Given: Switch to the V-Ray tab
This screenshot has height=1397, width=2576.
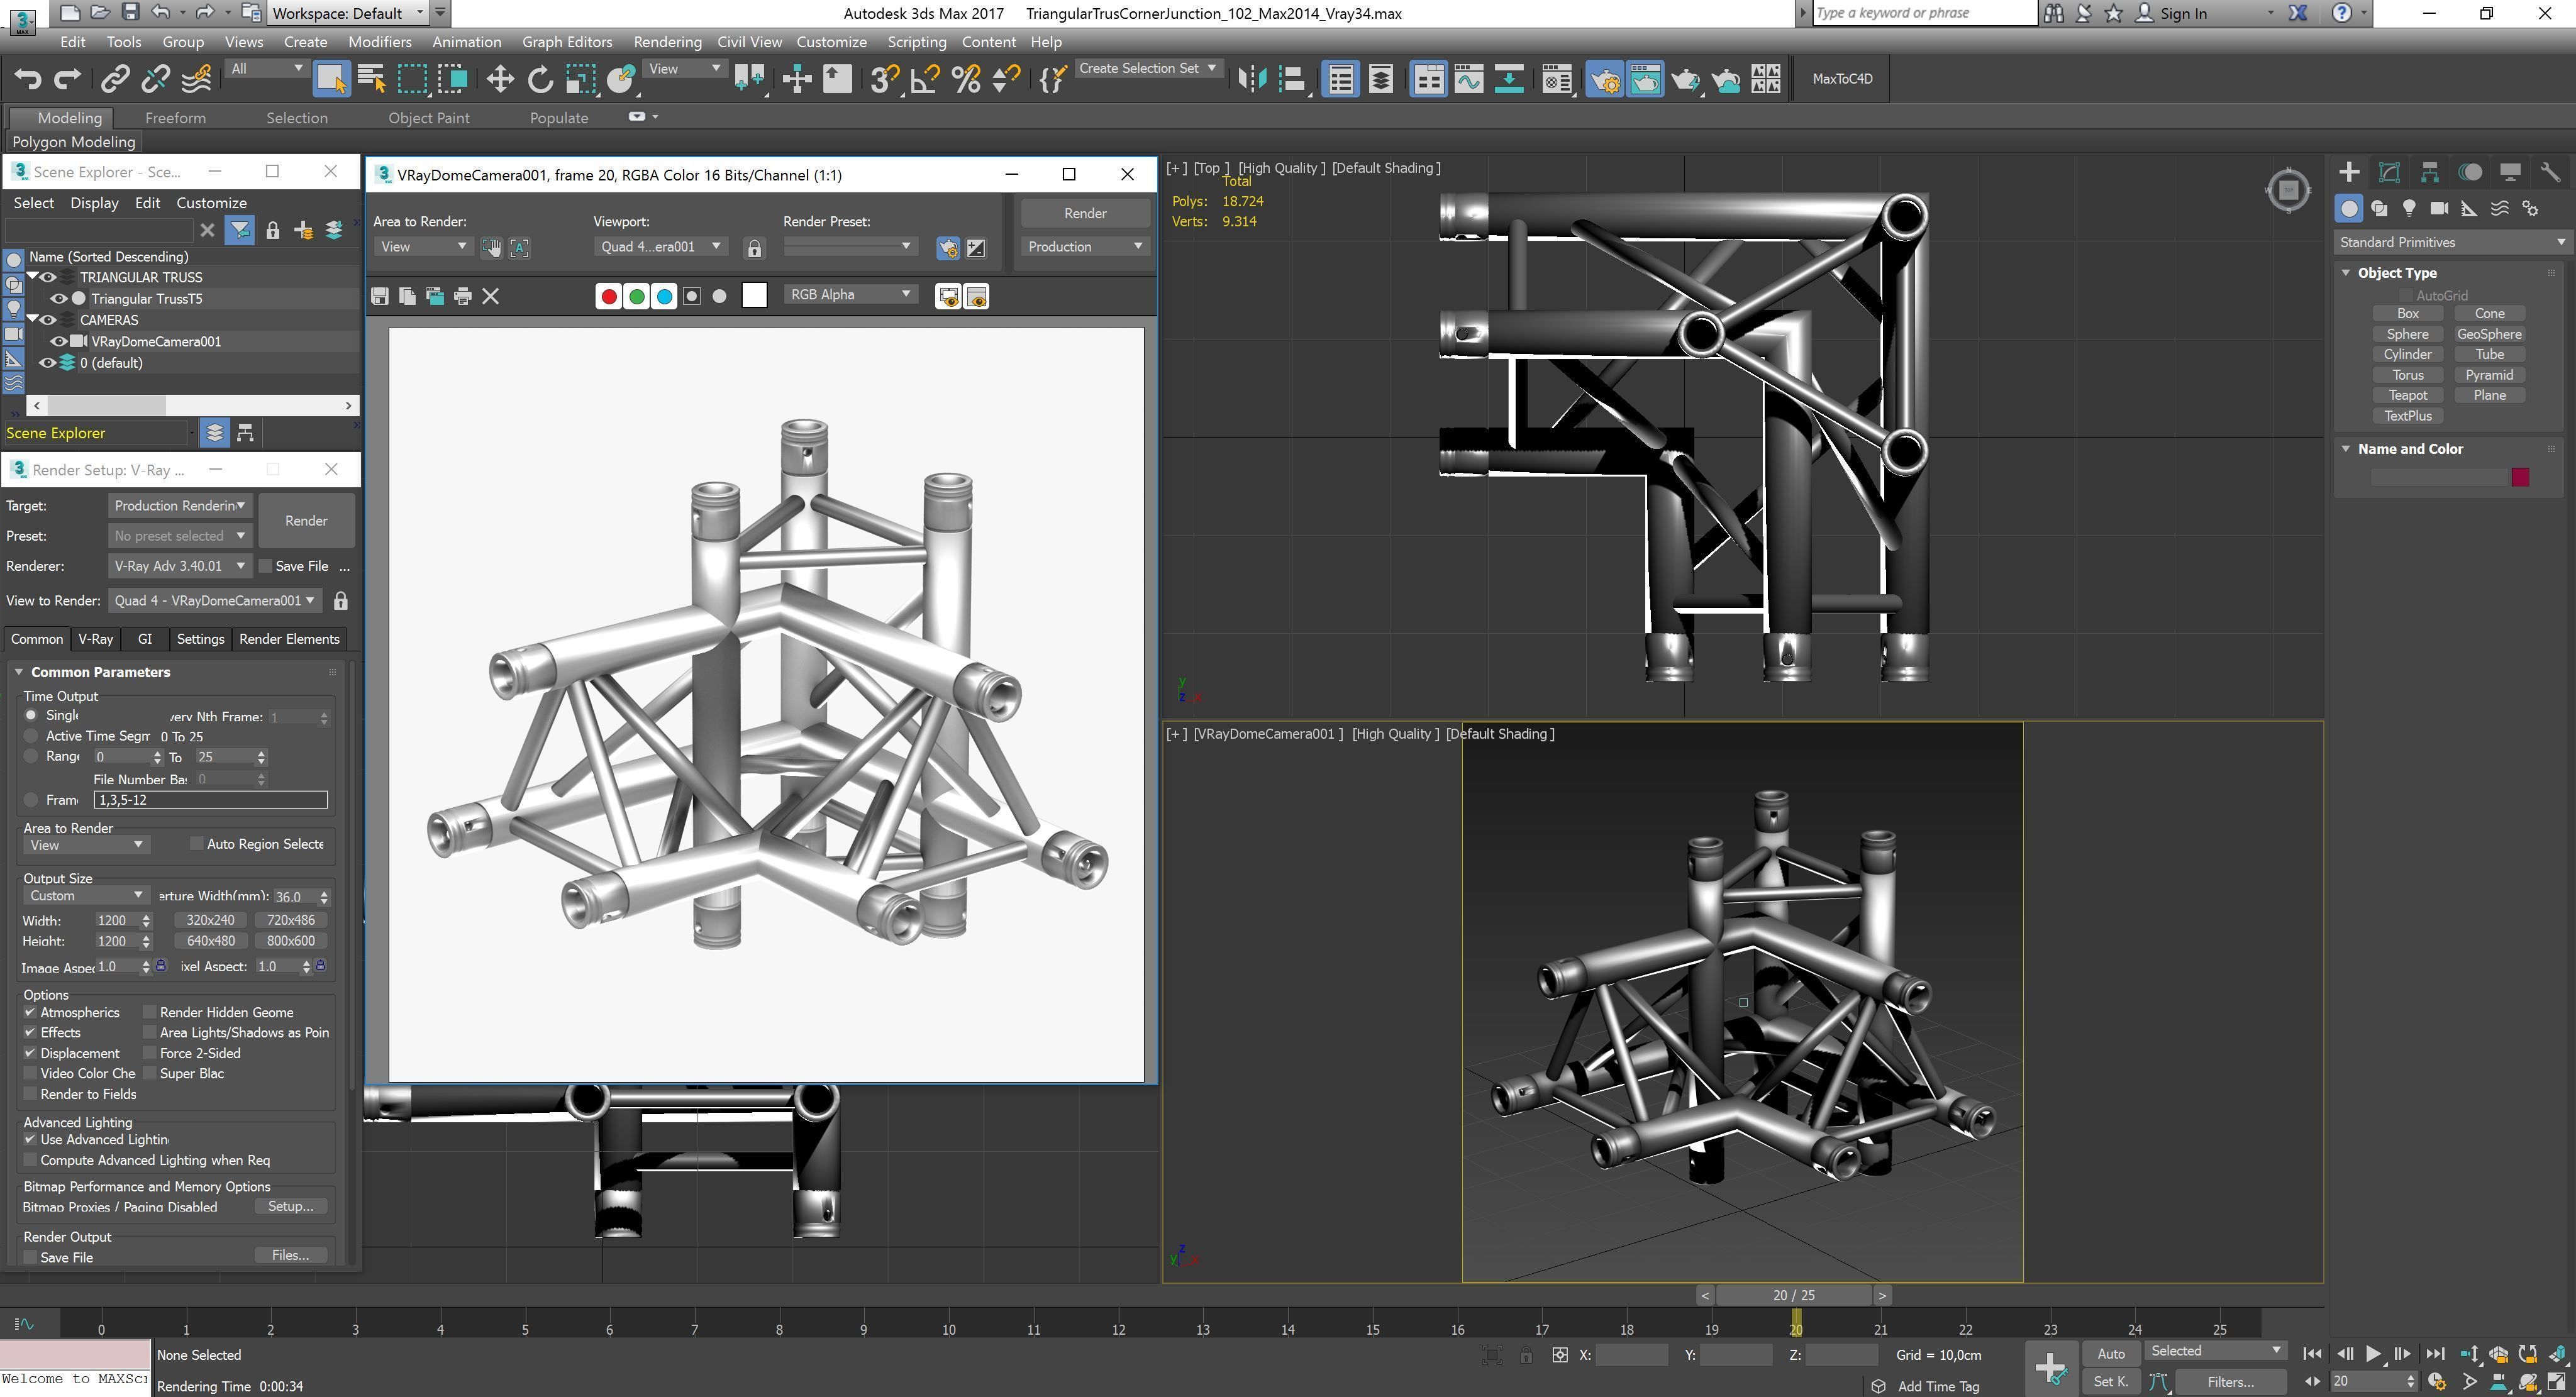Looking at the screenshot, I should tap(95, 639).
